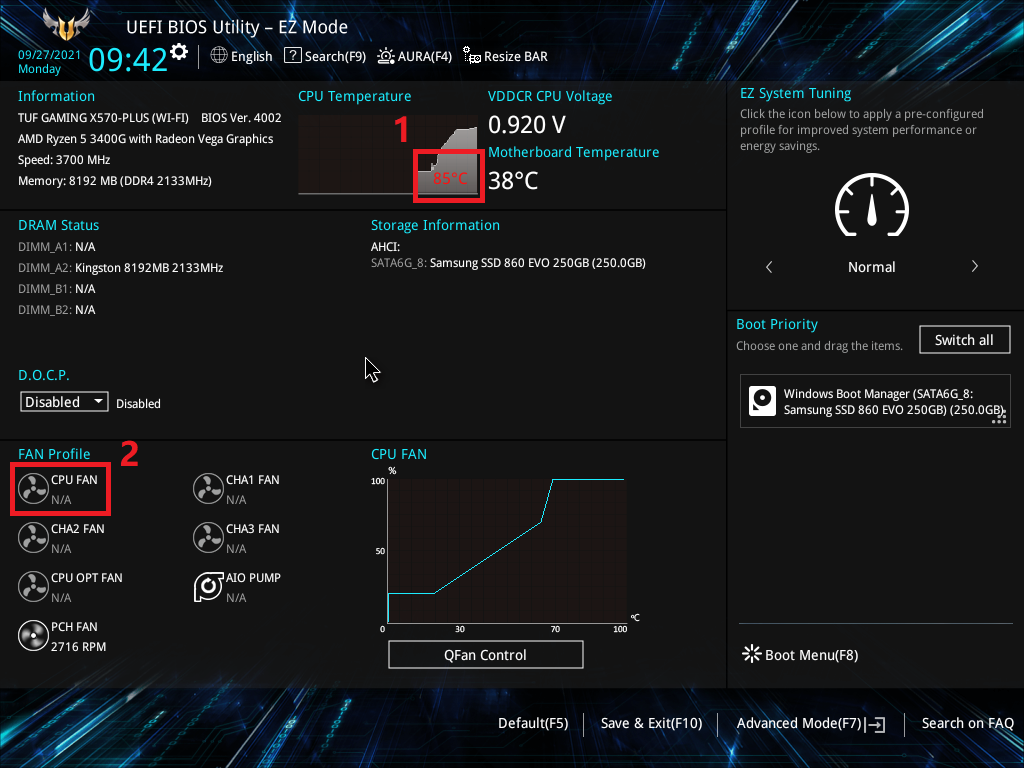The image size is (1024, 768).
Task: Open Search on FAQ
Action: pos(967,723)
